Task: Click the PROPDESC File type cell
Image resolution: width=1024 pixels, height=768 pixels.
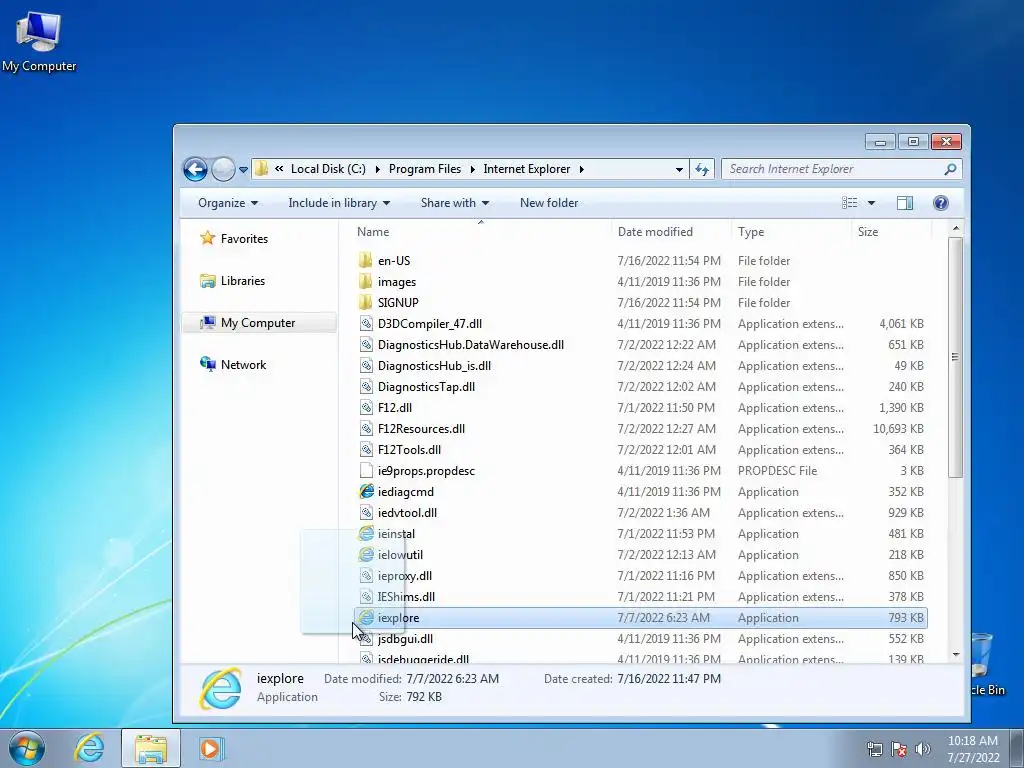Action: pos(777,471)
